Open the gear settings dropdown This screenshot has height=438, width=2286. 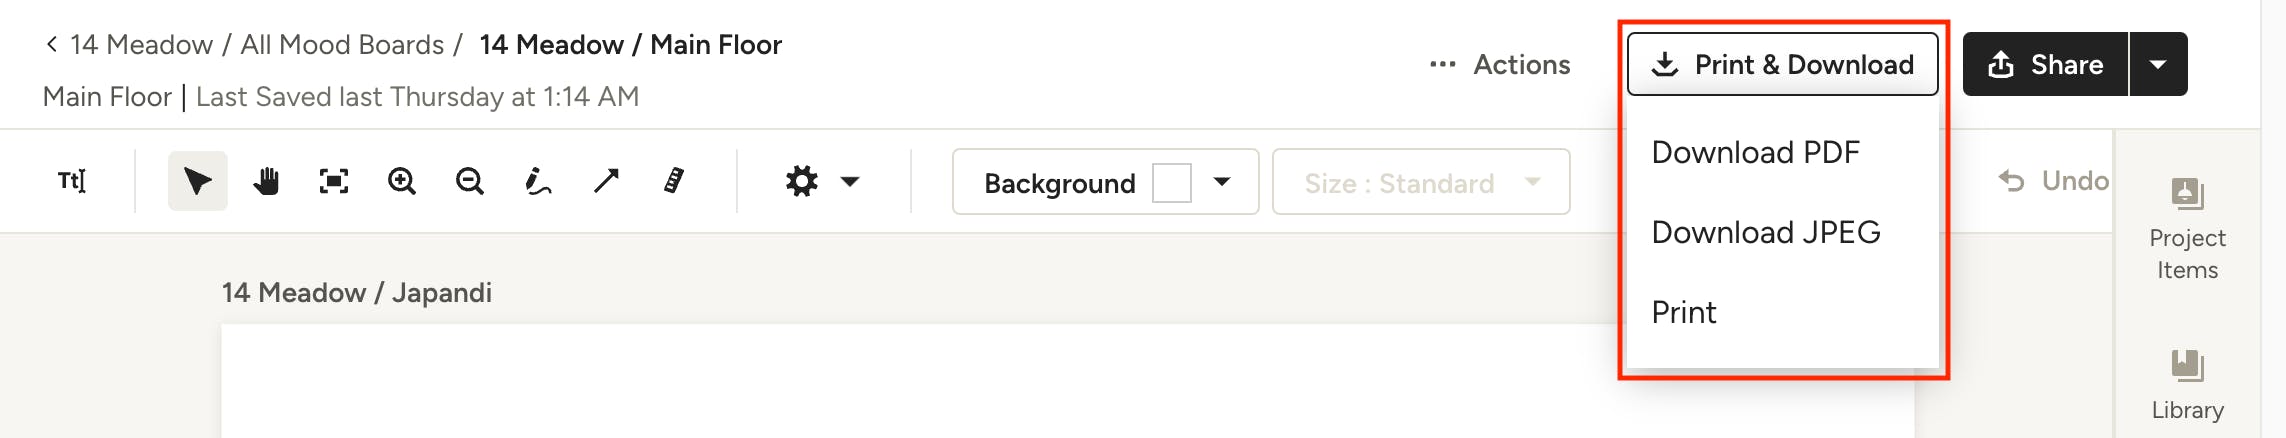click(x=821, y=181)
